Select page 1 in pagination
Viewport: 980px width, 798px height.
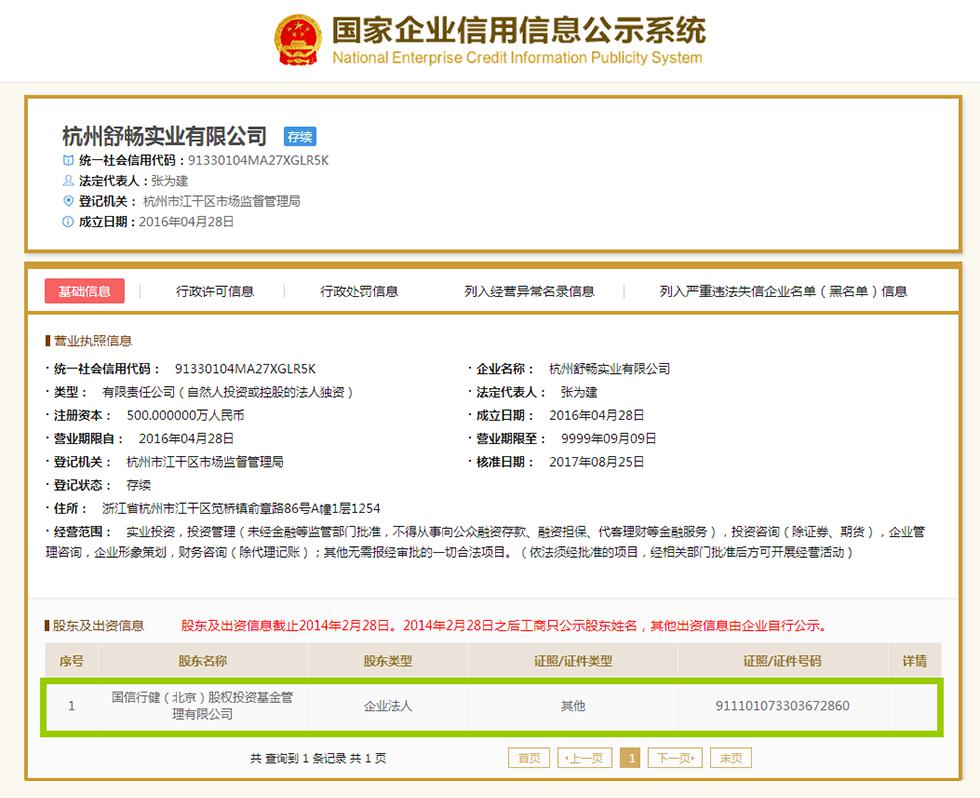pyautogui.click(x=631, y=758)
